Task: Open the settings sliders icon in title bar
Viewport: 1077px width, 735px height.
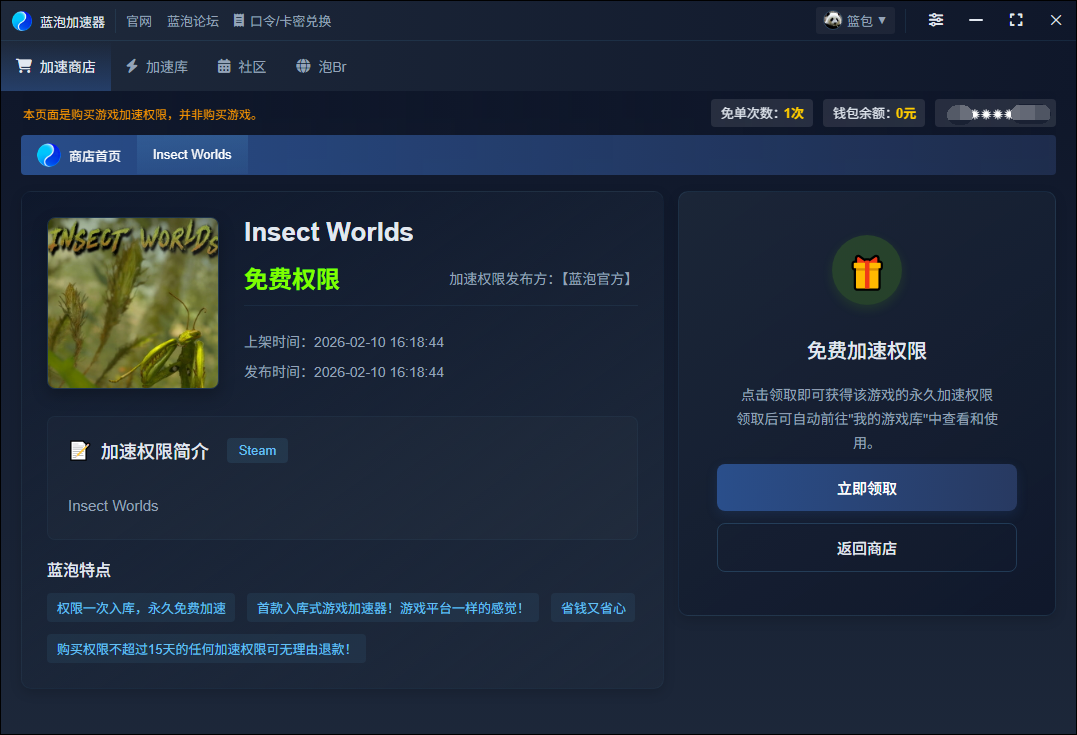Action: click(x=935, y=20)
